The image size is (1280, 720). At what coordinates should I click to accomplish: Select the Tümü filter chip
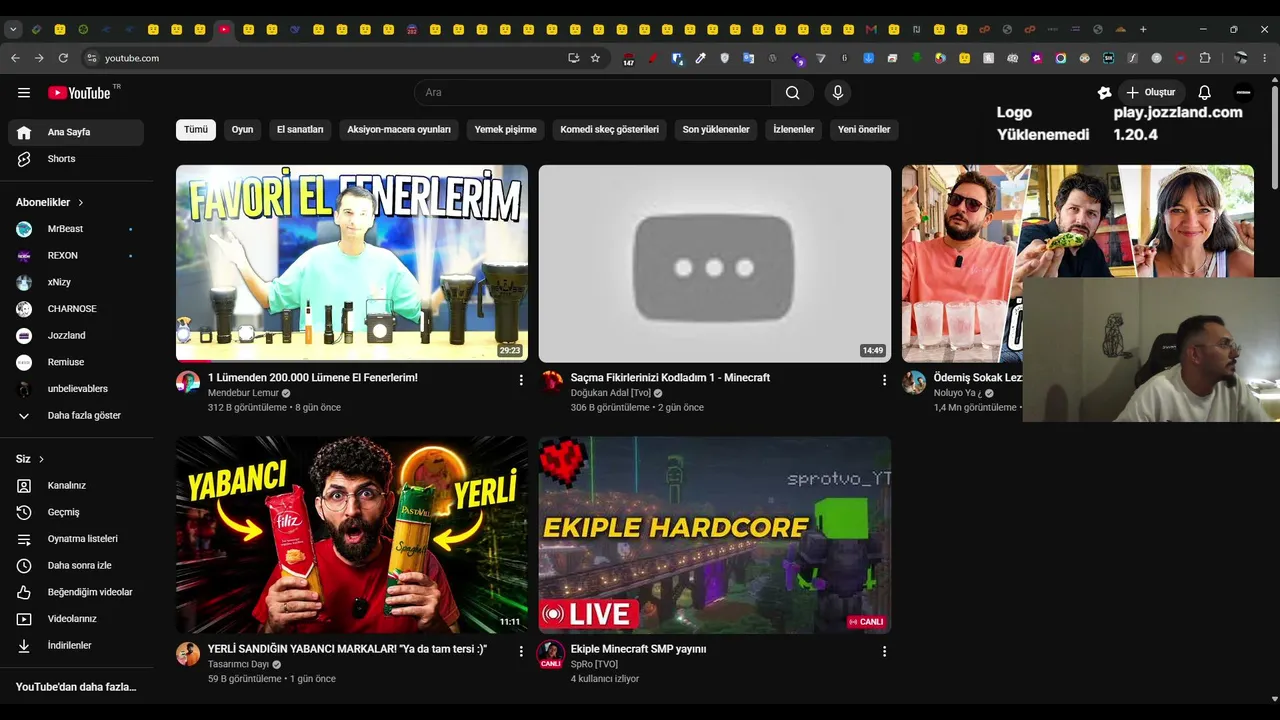pyautogui.click(x=196, y=129)
